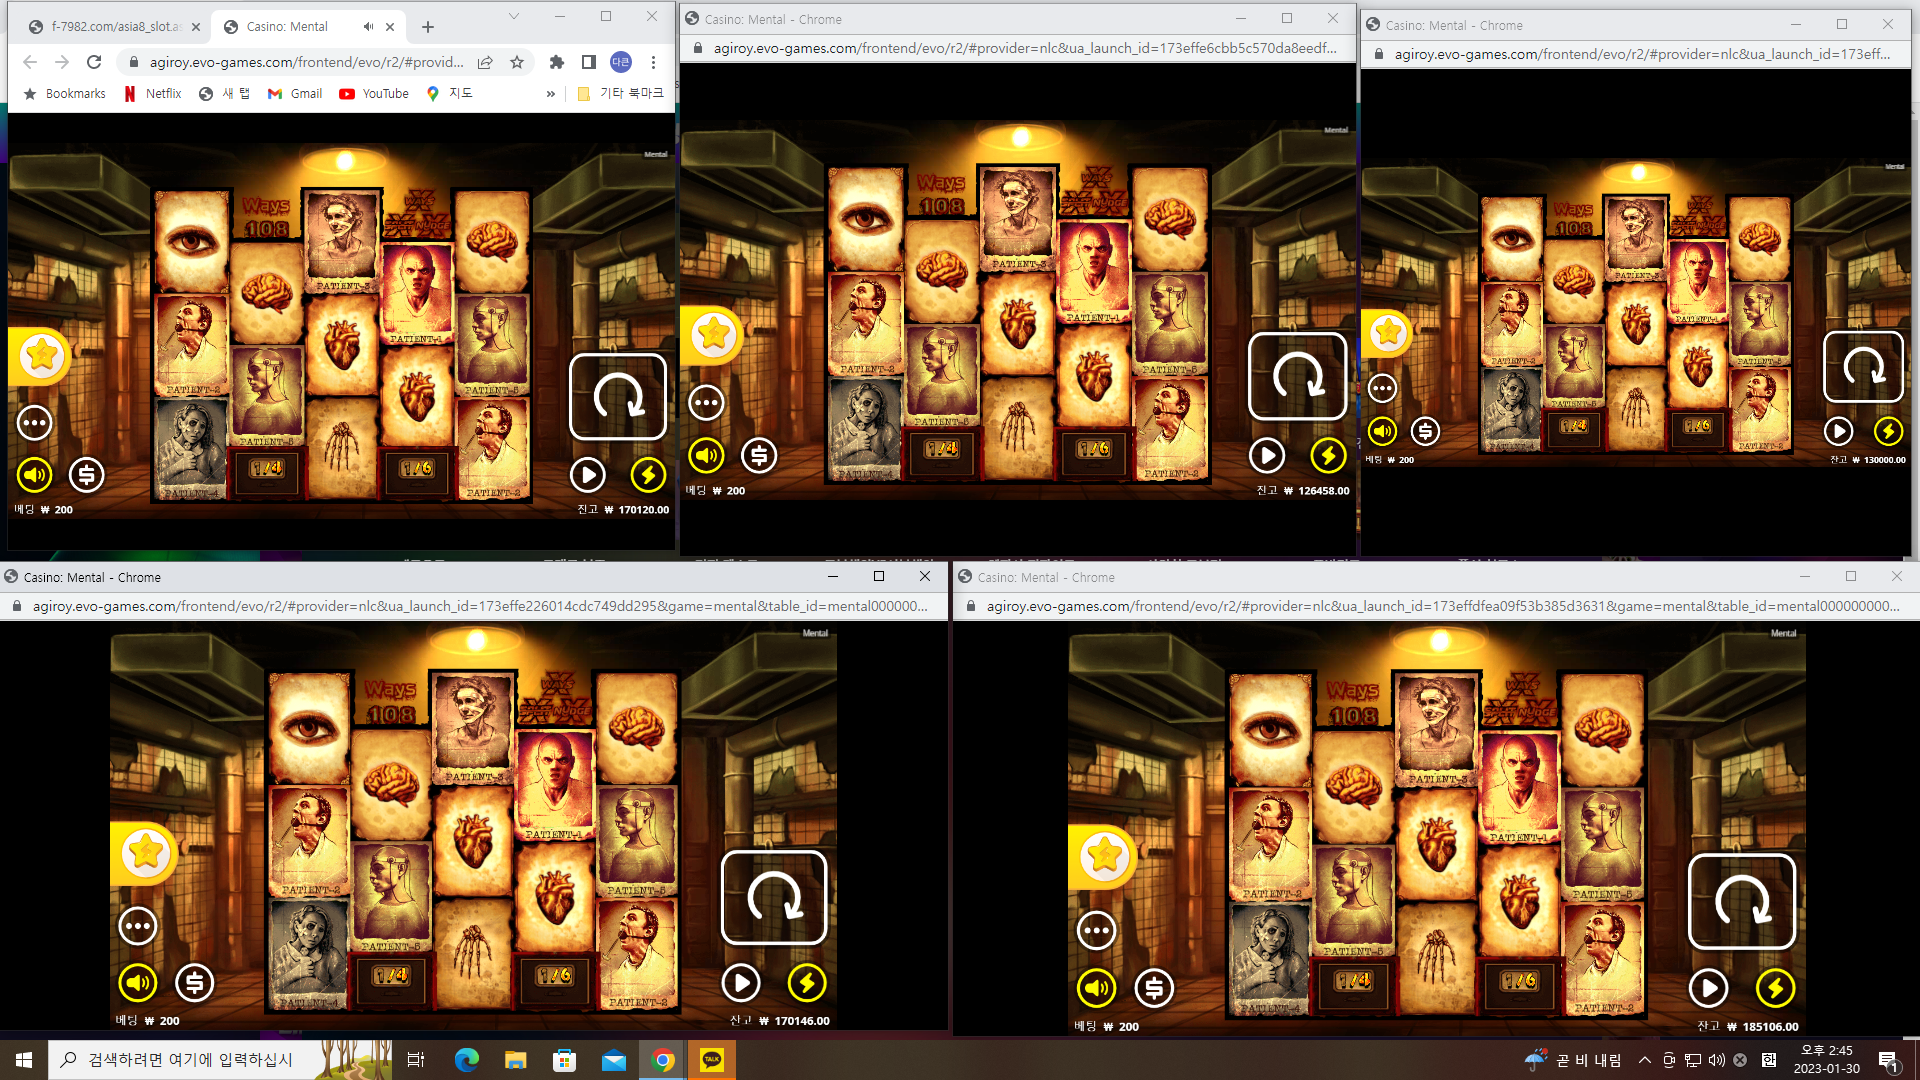
Task: Open the 지도 maps bookmark
Action: point(449,94)
